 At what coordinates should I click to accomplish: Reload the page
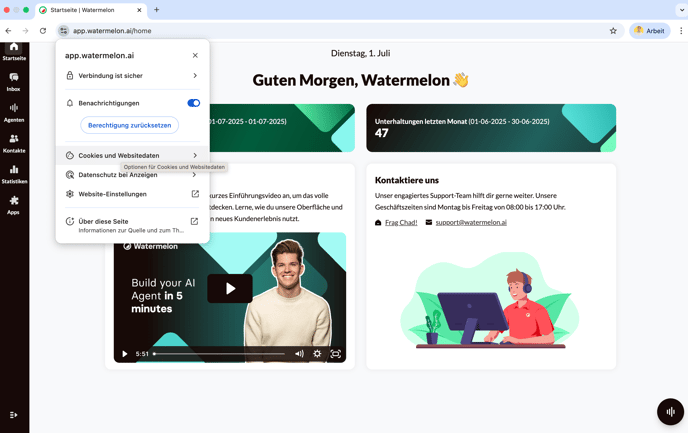pos(43,31)
